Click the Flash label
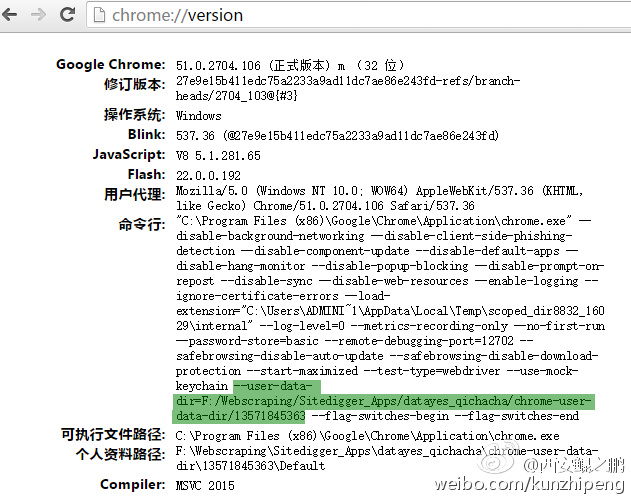Image resolution: width=631 pixels, height=501 pixels. [x=146, y=174]
